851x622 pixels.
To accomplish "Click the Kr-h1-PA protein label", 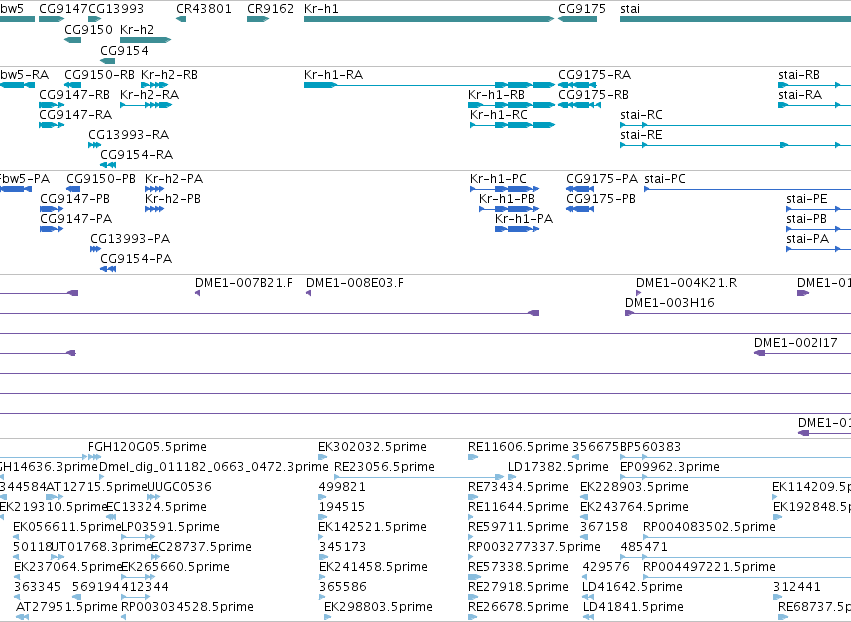I will [524, 219].
